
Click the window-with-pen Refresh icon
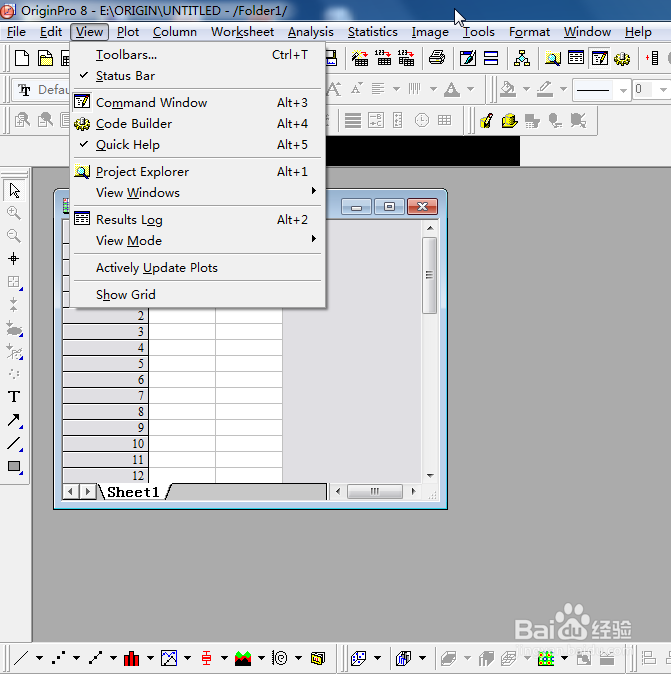pos(468,58)
